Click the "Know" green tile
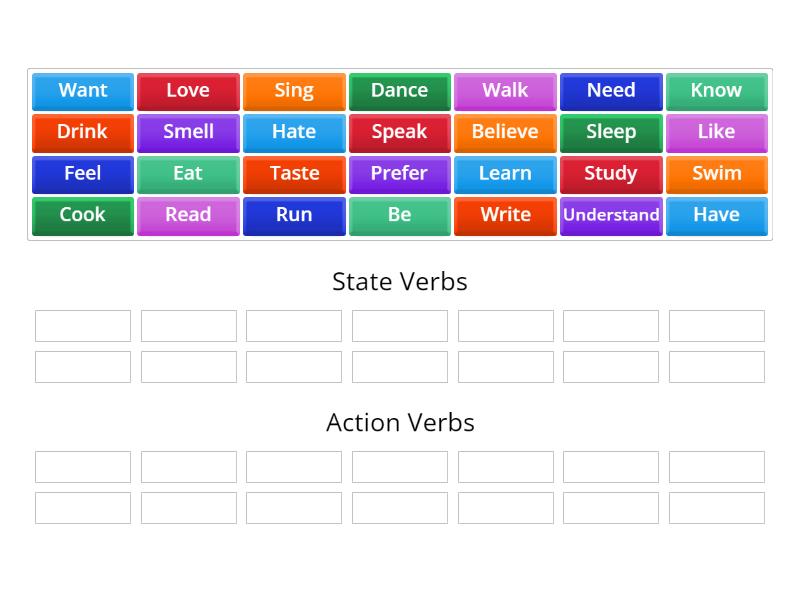 pyautogui.click(x=716, y=91)
